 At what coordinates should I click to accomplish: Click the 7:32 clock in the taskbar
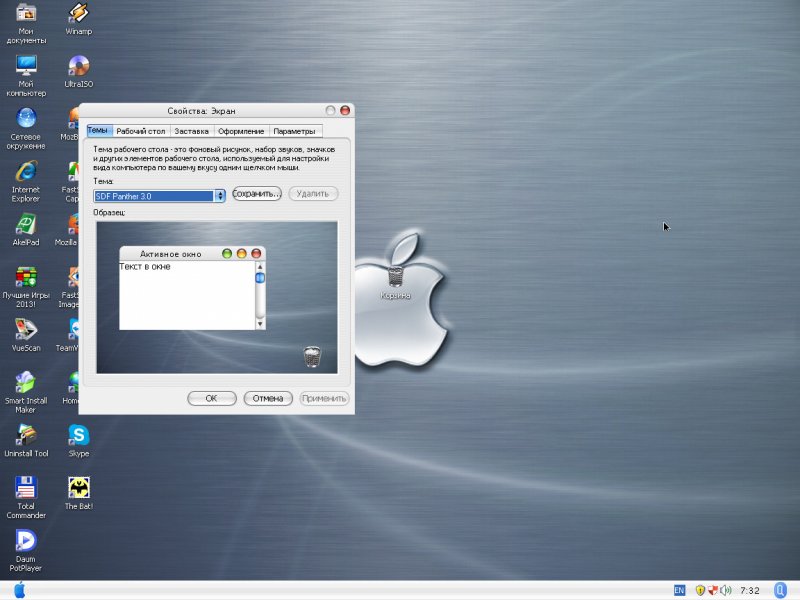(749, 590)
